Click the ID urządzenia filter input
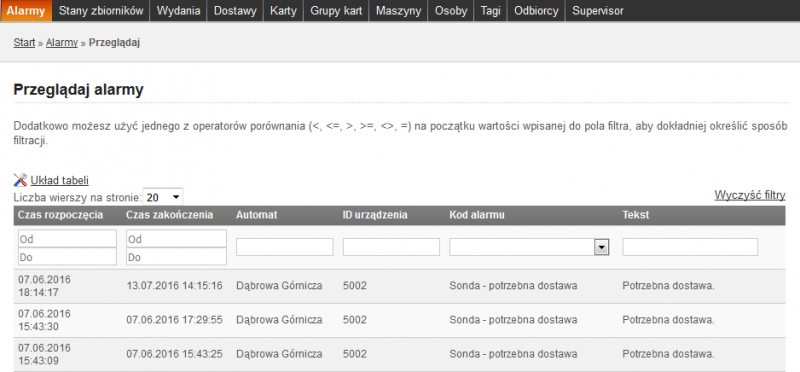800x372 pixels. point(391,247)
